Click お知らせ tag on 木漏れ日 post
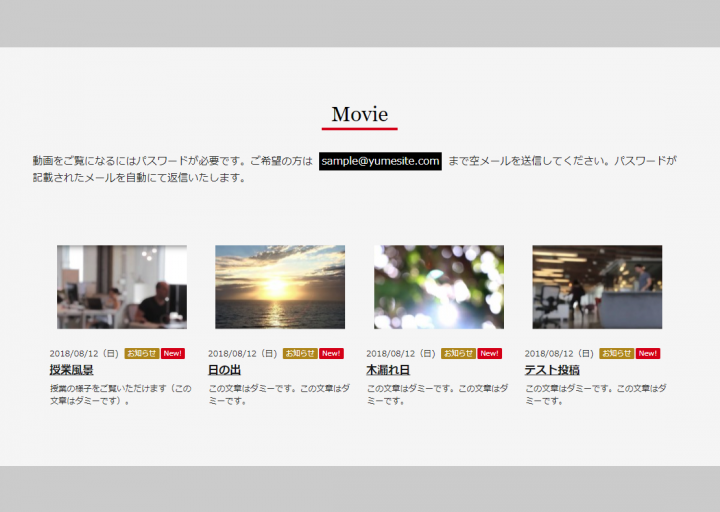 pyautogui.click(x=459, y=354)
